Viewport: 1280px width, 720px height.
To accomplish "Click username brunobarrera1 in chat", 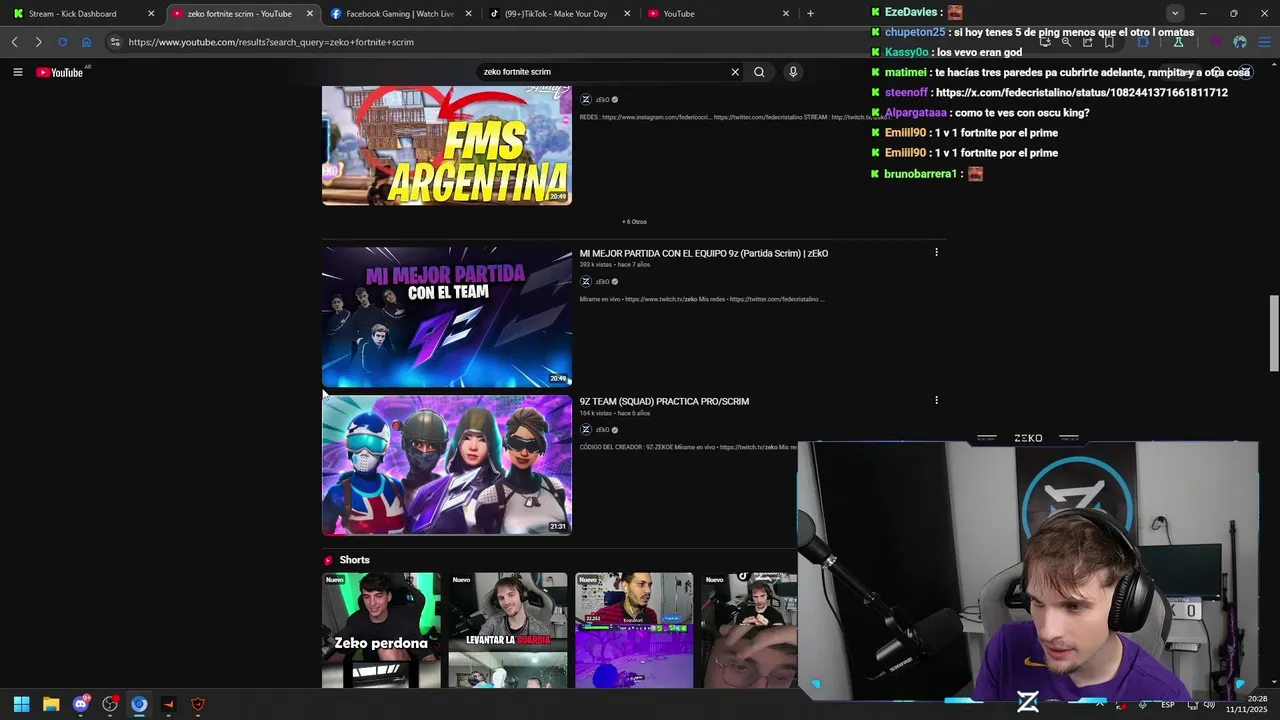I will pyautogui.click(x=921, y=174).
